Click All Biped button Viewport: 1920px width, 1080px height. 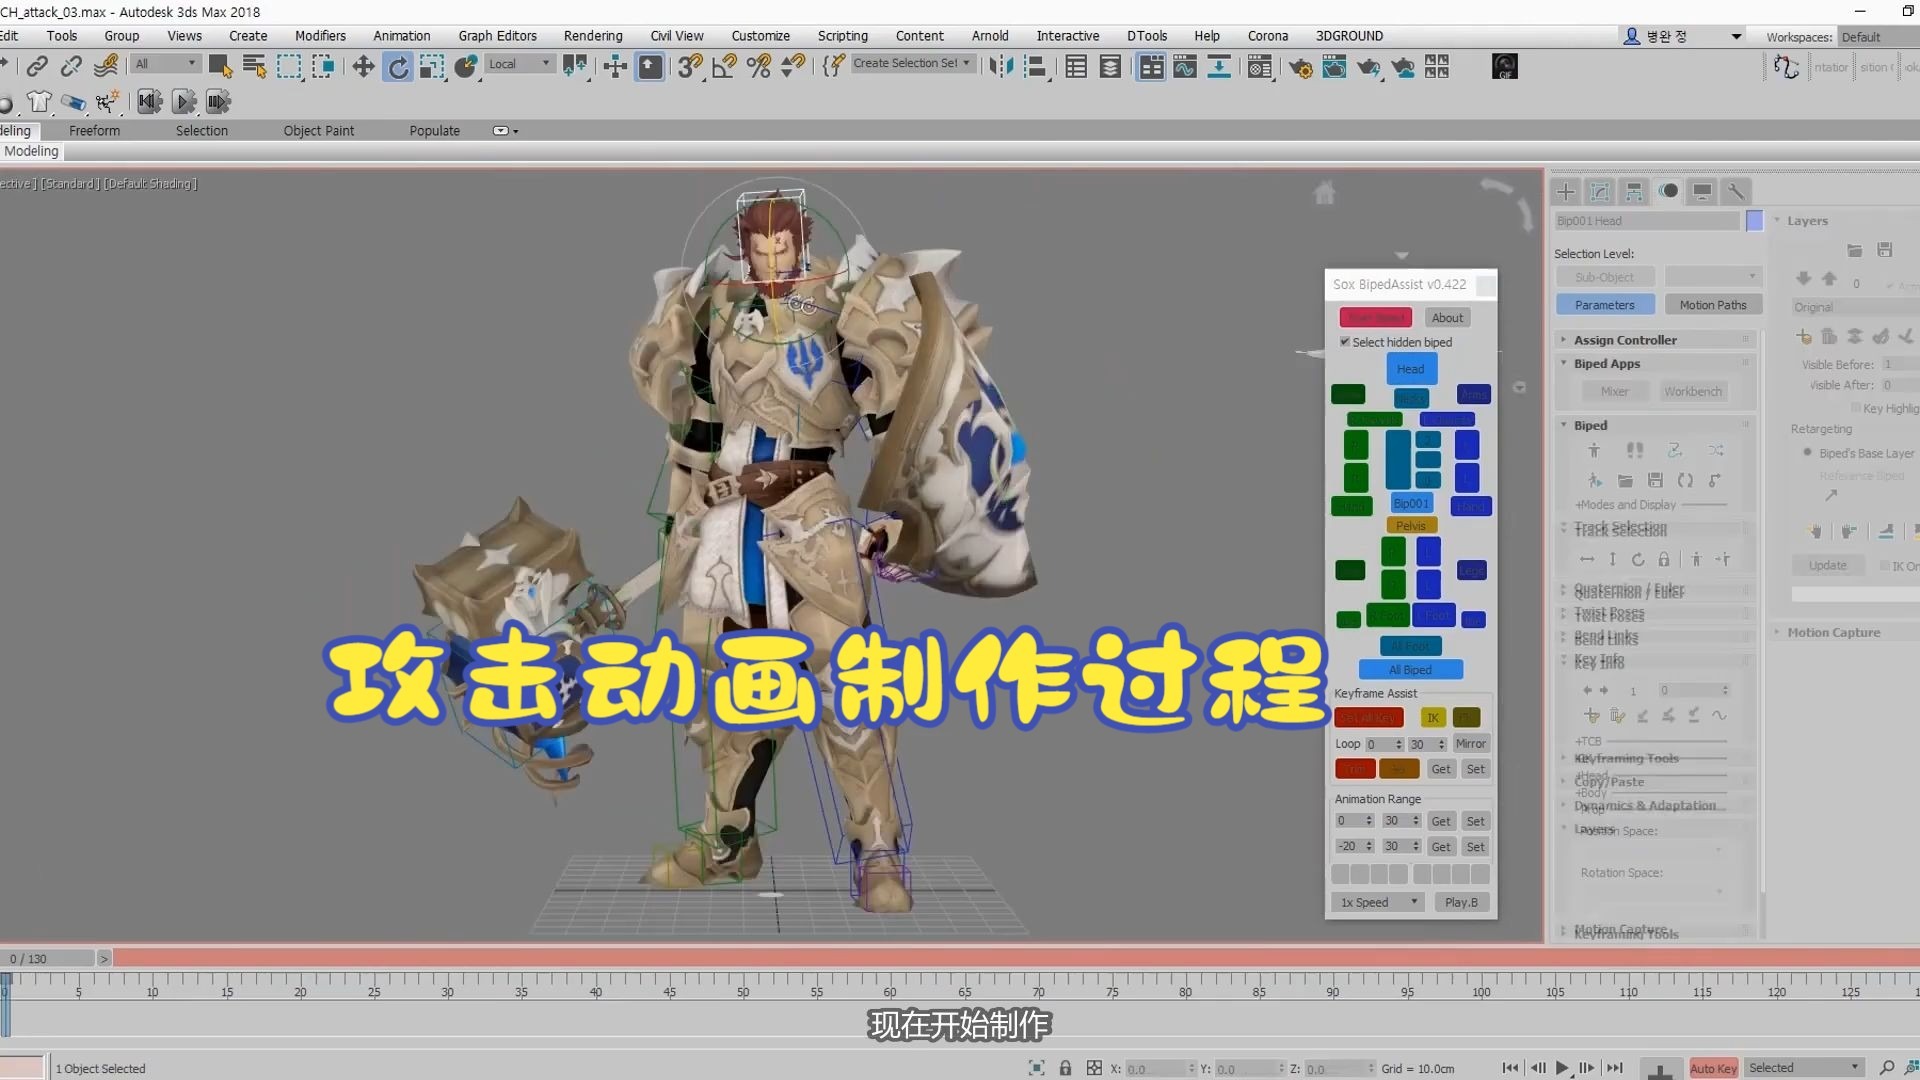1410,670
